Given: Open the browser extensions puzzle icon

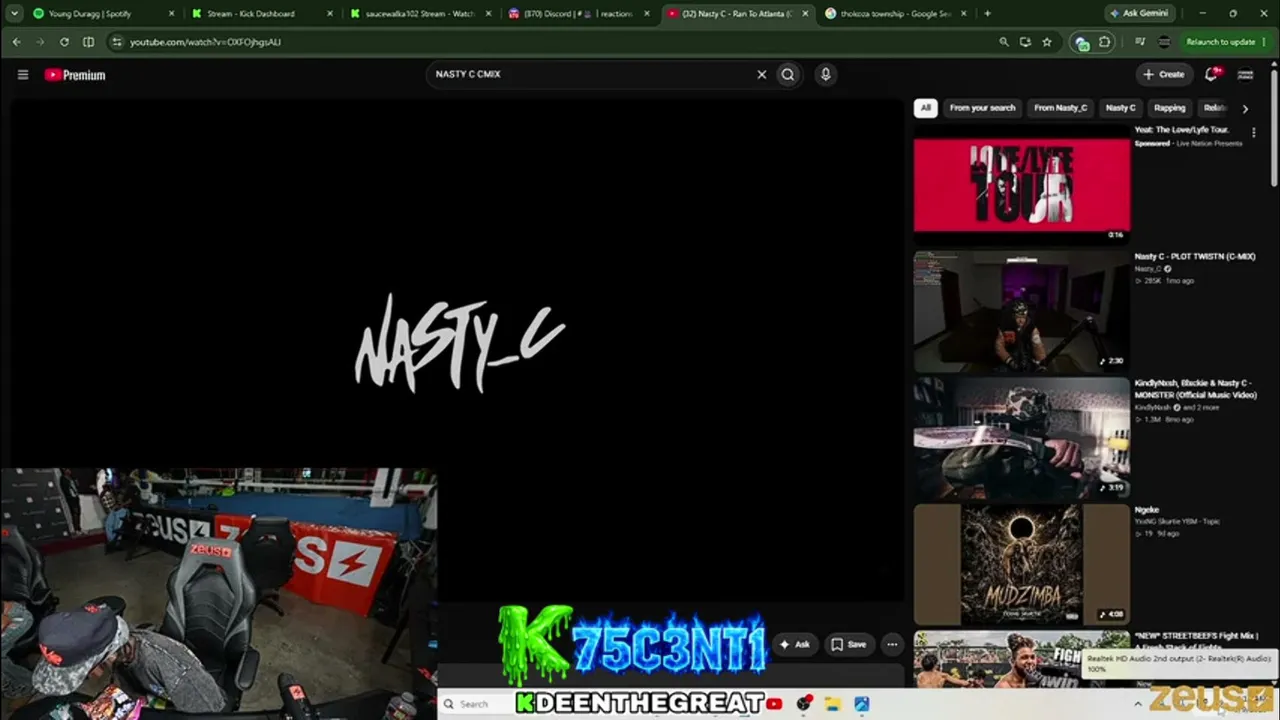Looking at the screenshot, I should (1105, 42).
